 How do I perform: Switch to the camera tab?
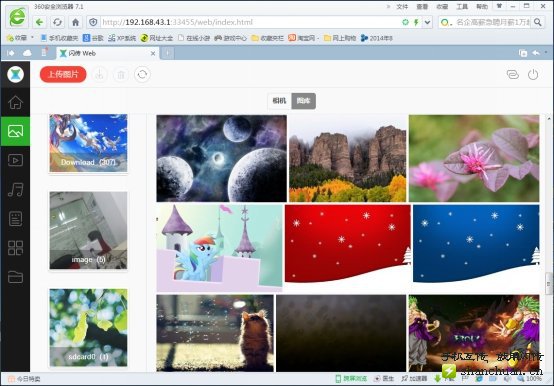pos(279,101)
